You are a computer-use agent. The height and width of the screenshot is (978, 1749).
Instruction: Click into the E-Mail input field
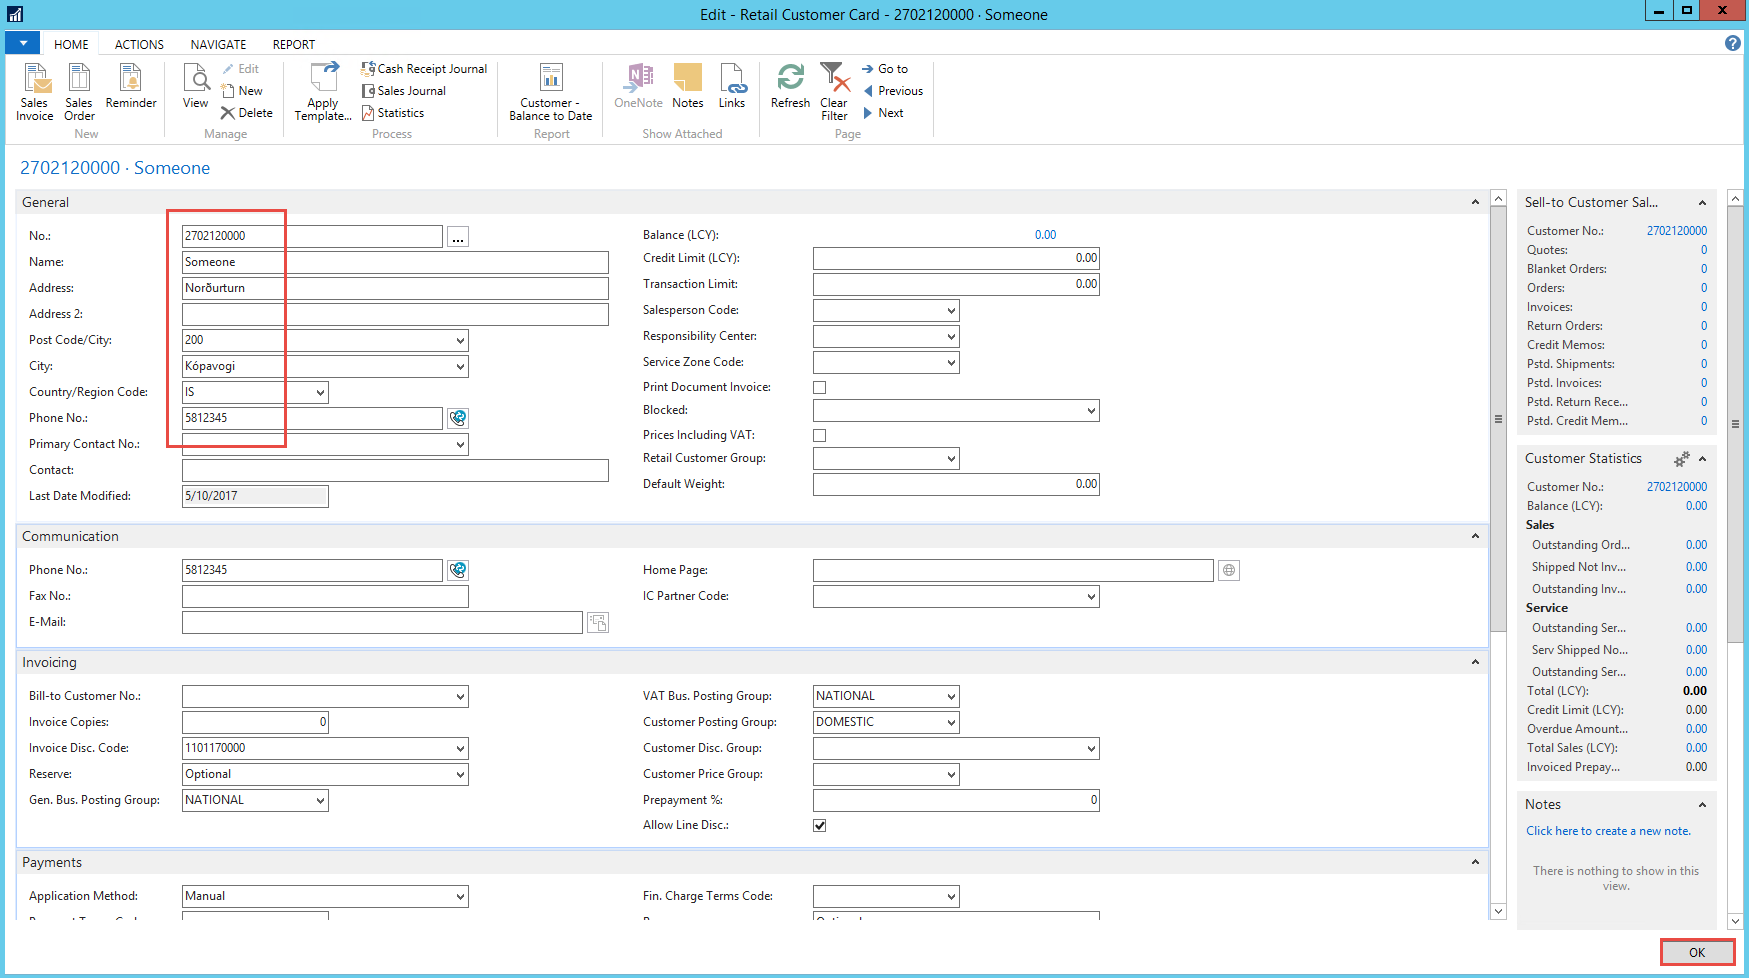pos(382,623)
